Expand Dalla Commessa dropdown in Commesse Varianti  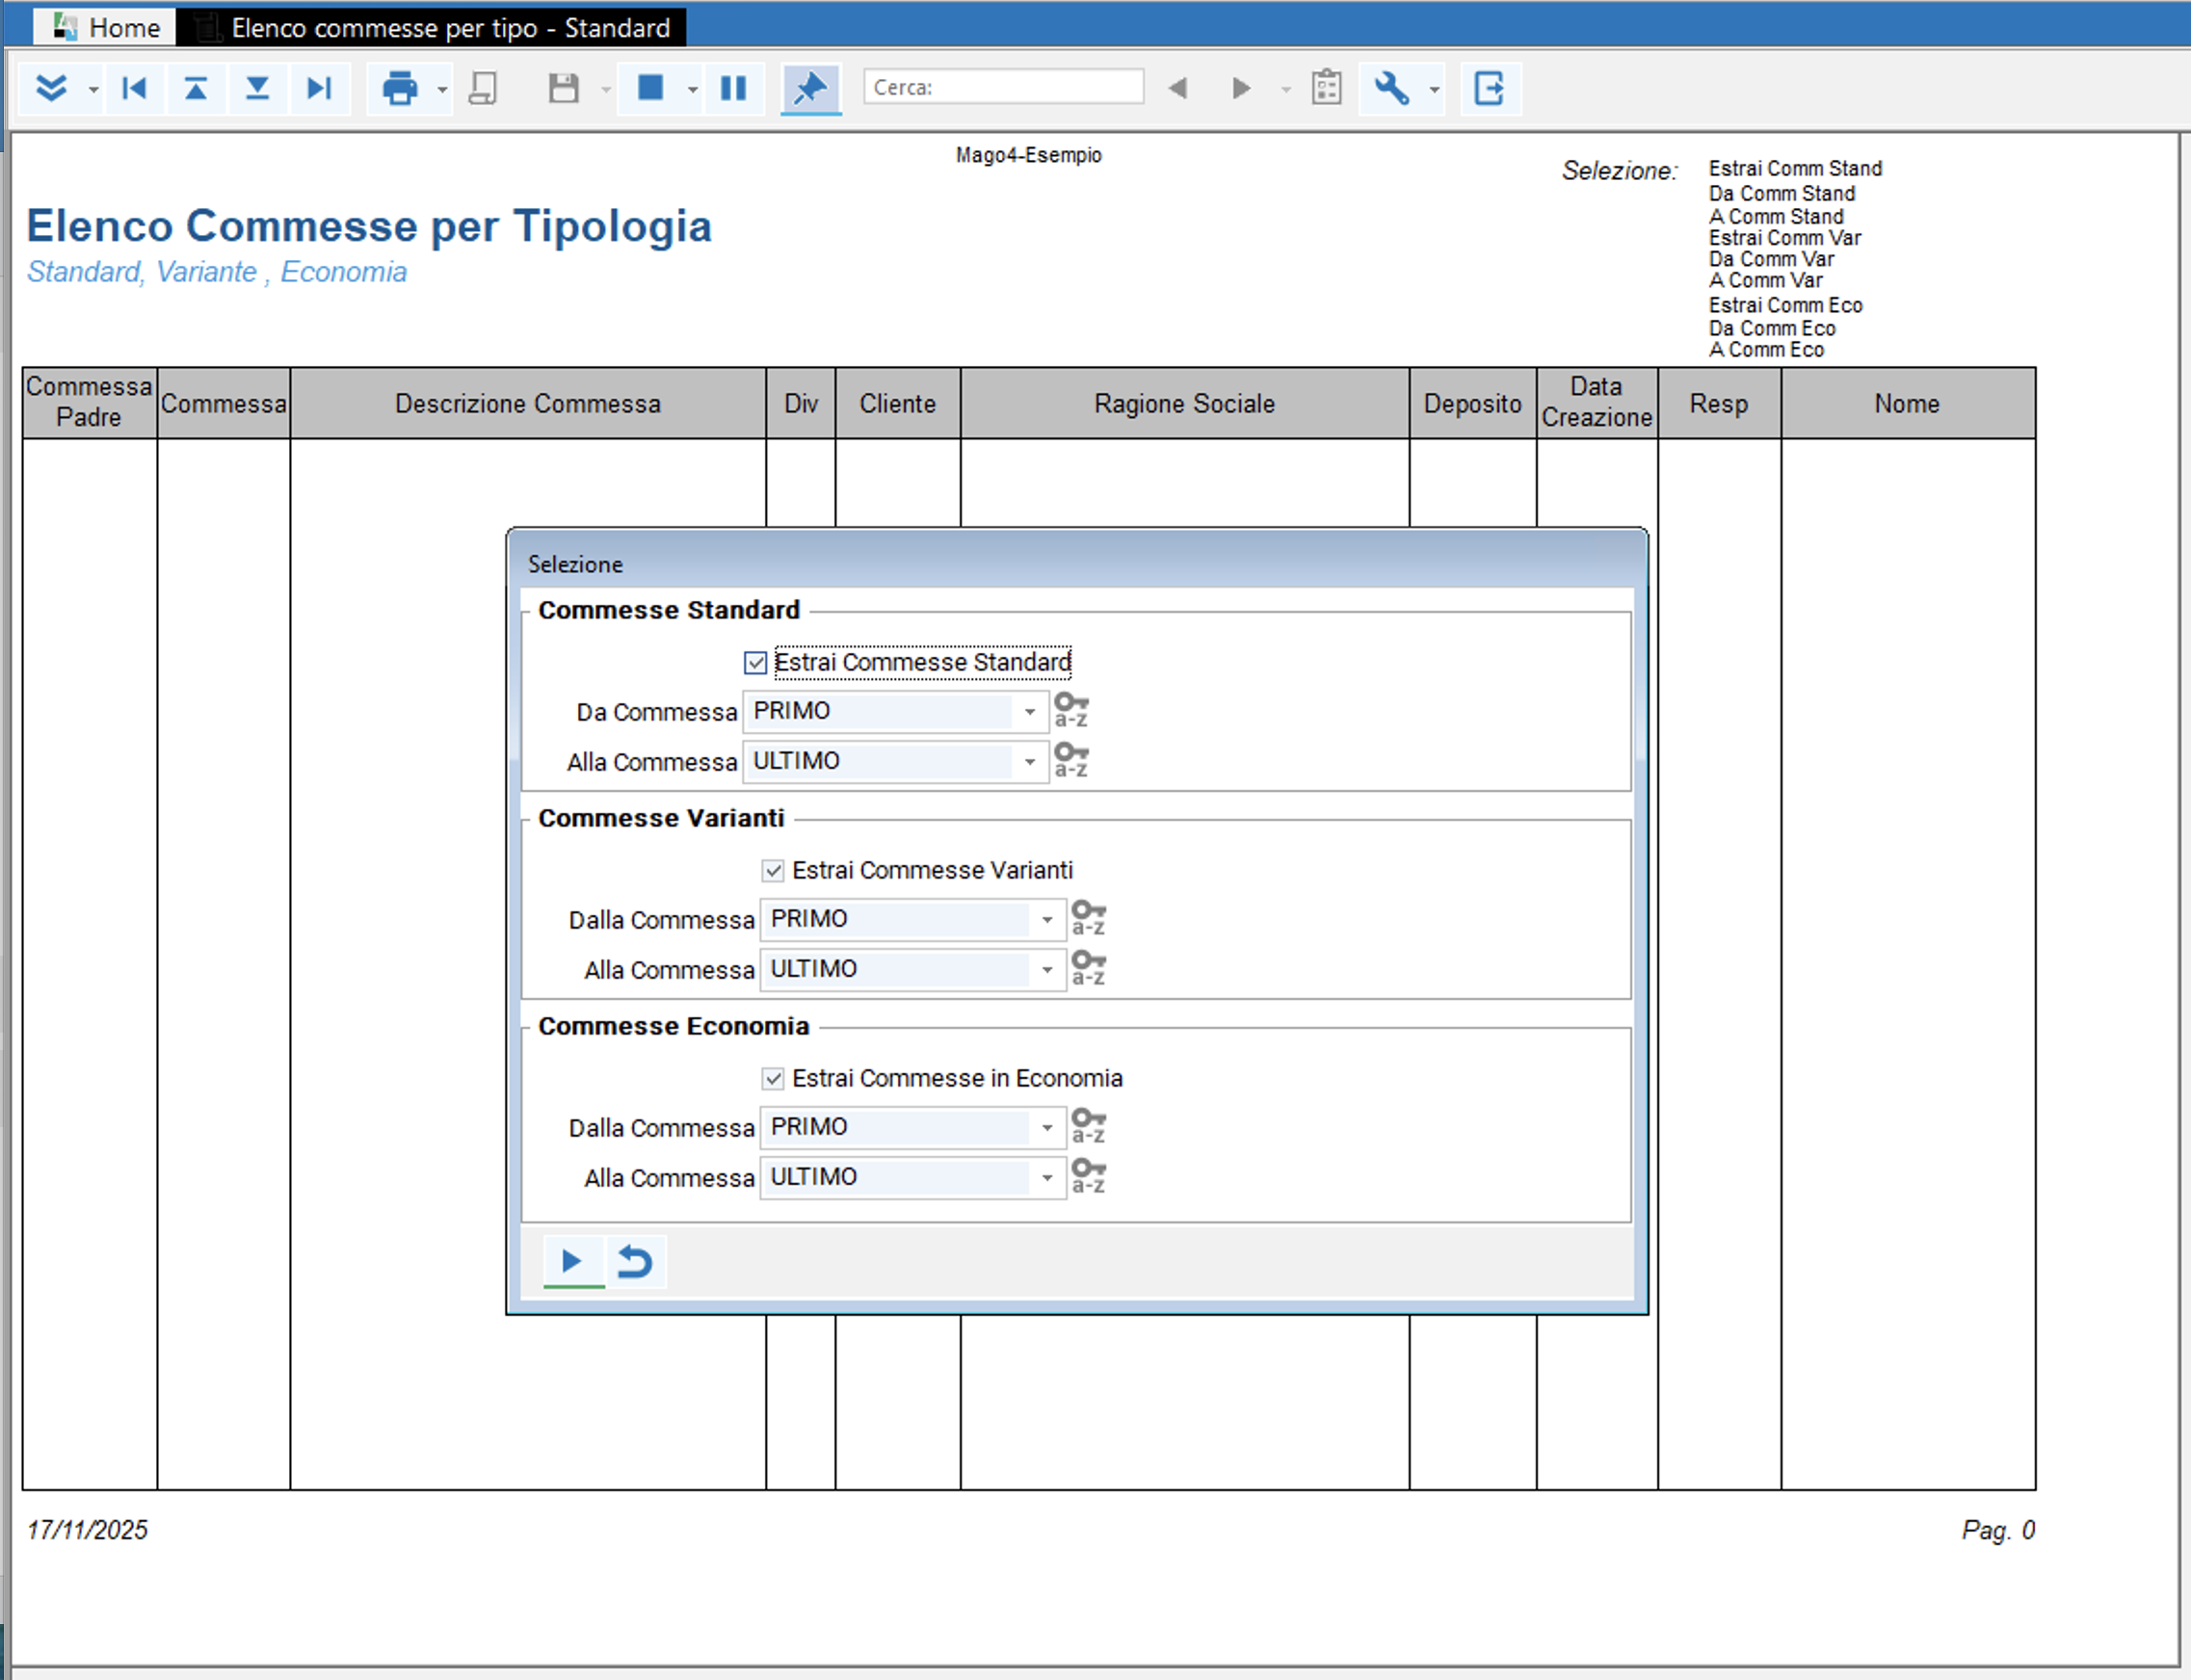pos(1047,920)
